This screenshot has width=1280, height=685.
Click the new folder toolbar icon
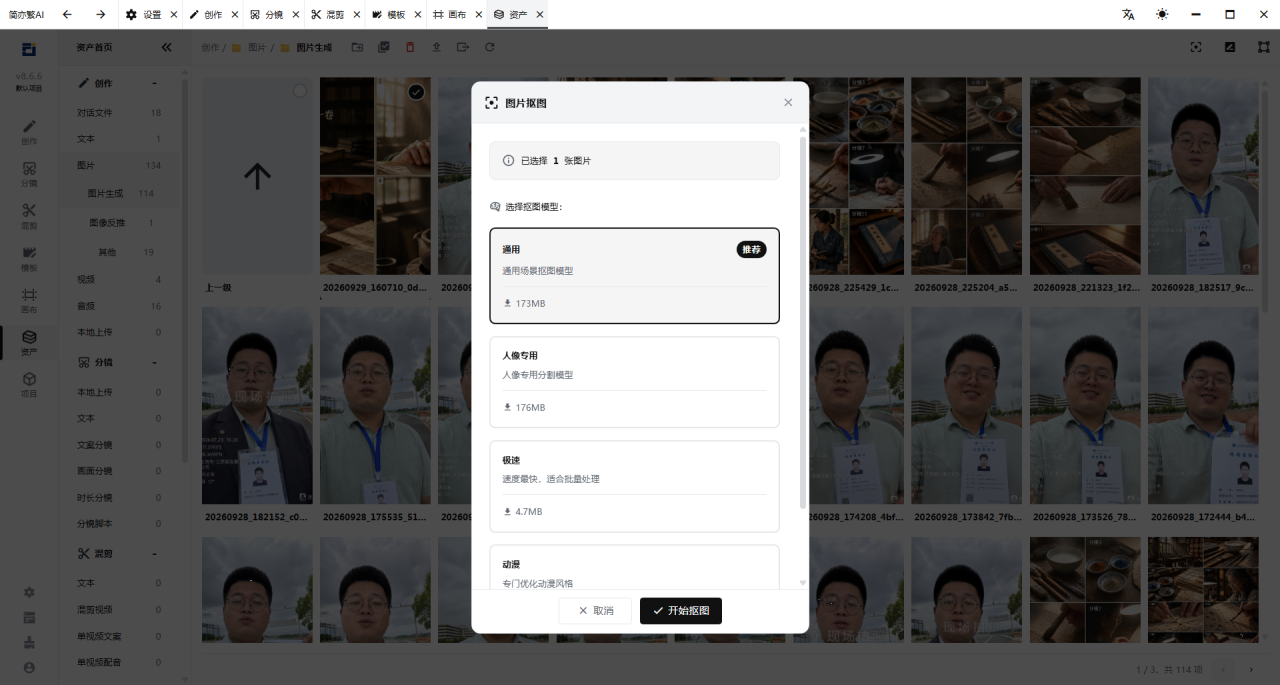click(x=358, y=47)
